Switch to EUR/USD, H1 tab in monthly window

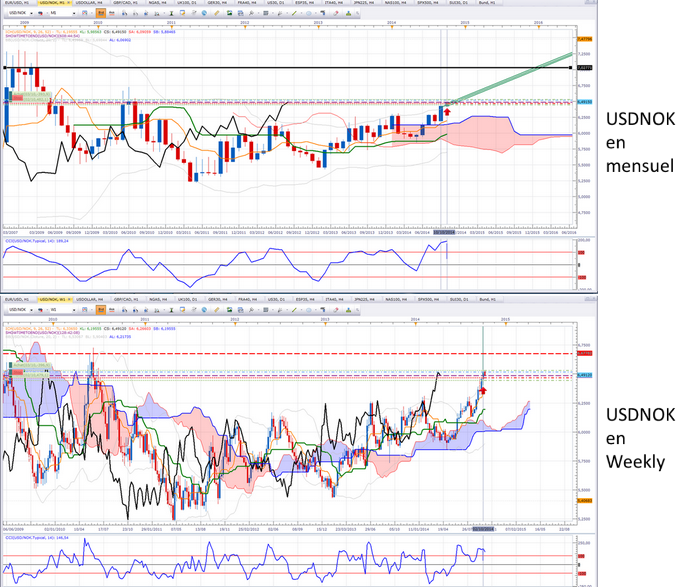17,3
